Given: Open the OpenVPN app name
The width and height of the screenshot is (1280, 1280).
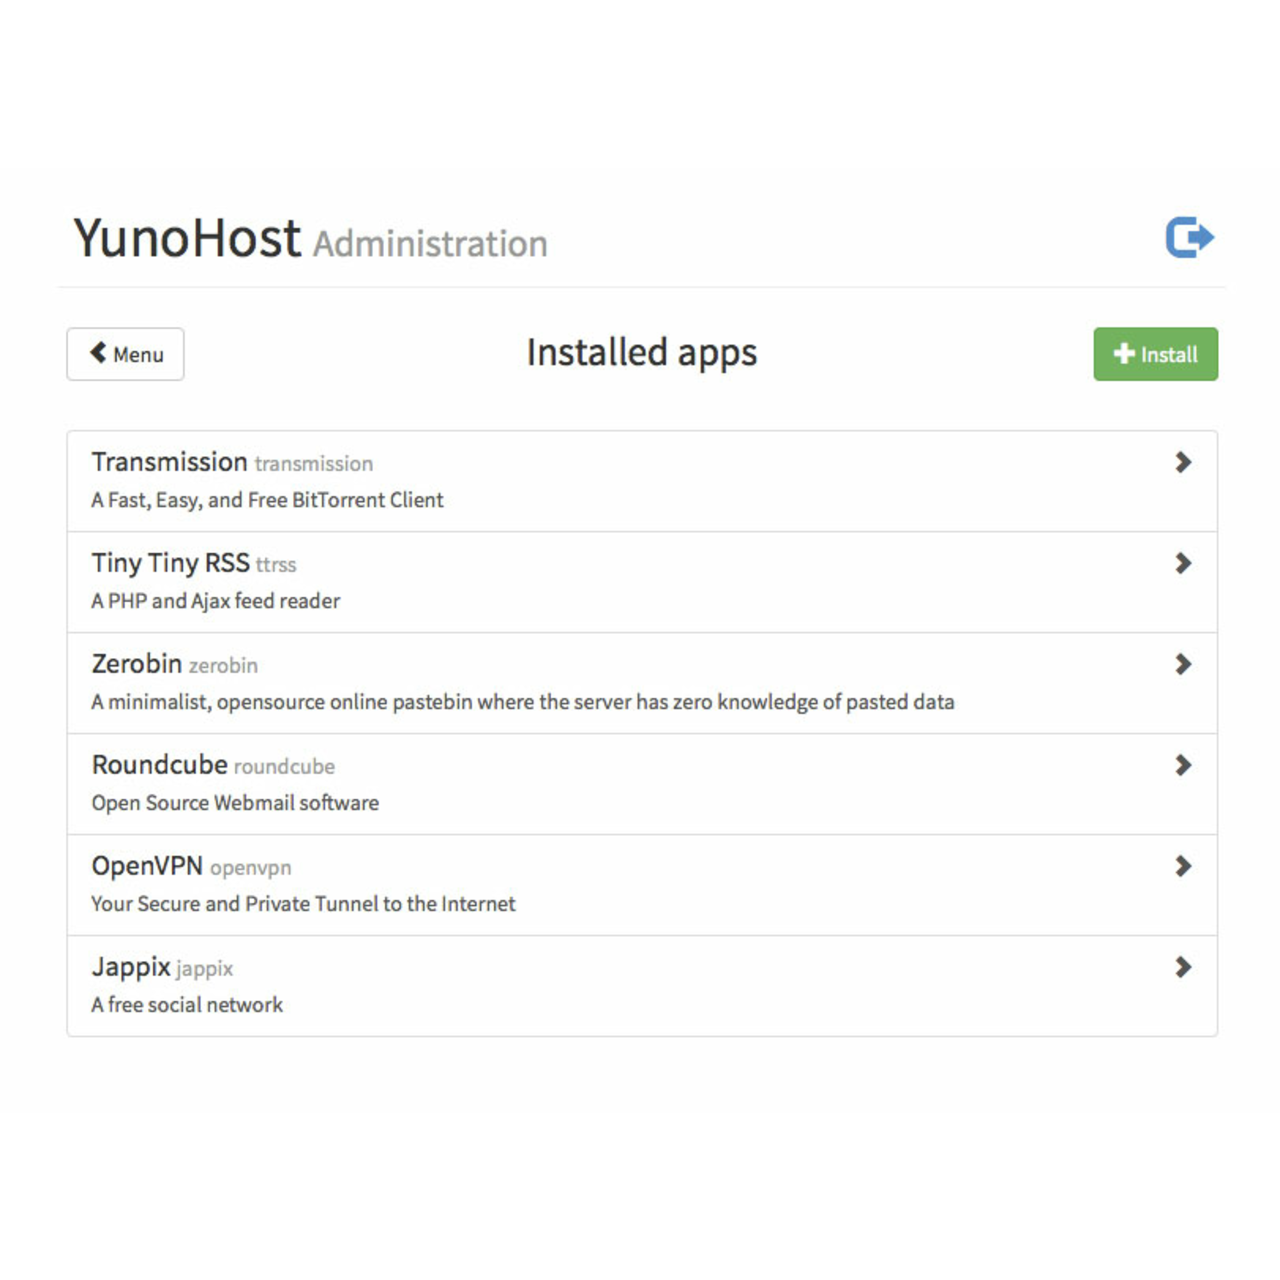Looking at the screenshot, I should (x=147, y=866).
